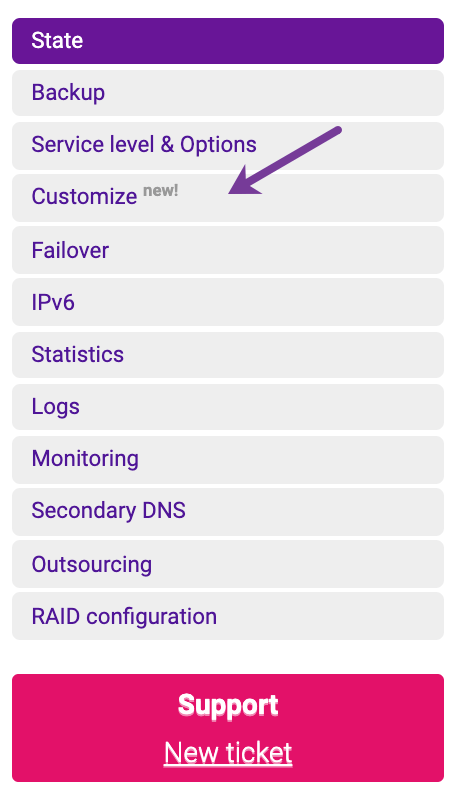Click the gray 'new!' badge next to Customize
The height and width of the screenshot is (800, 456).
[x=161, y=191]
